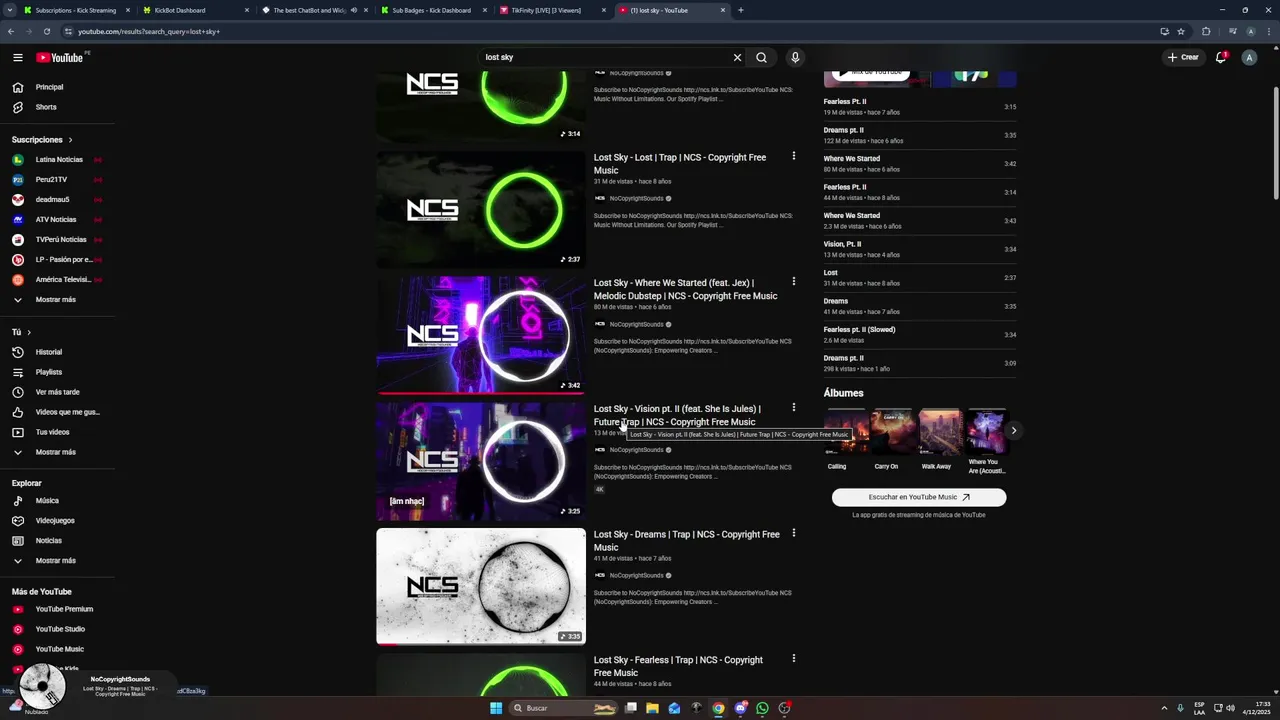Select Dreams pt. II song with 122 M views

tap(920, 135)
